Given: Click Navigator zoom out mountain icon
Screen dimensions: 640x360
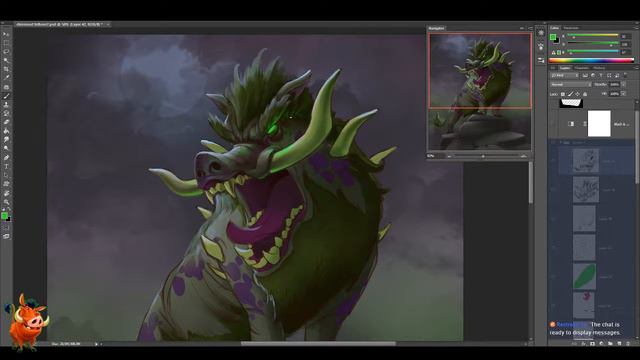Looking at the screenshot, I should (449, 156).
